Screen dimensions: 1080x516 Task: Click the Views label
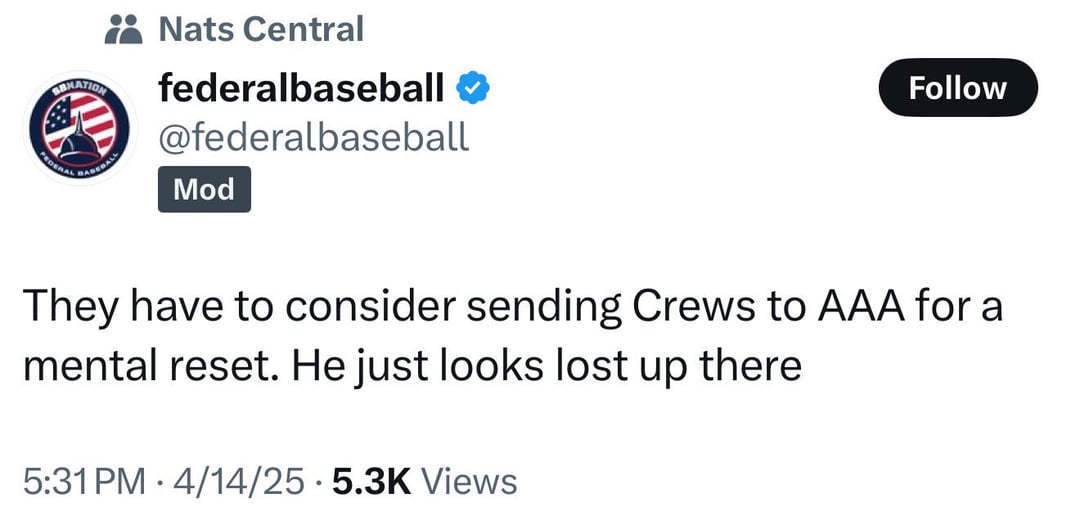click(x=469, y=481)
